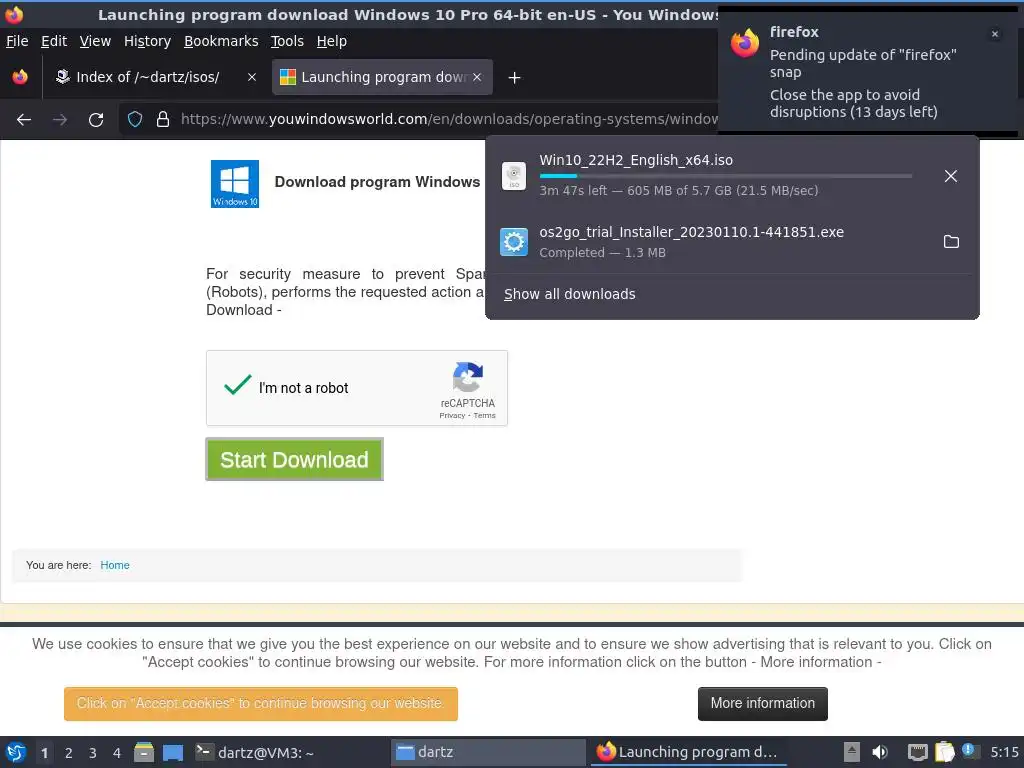This screenshot has width=1024, height=768.
Task: Click the Windows 10 logo image
Action: [235, 184]
